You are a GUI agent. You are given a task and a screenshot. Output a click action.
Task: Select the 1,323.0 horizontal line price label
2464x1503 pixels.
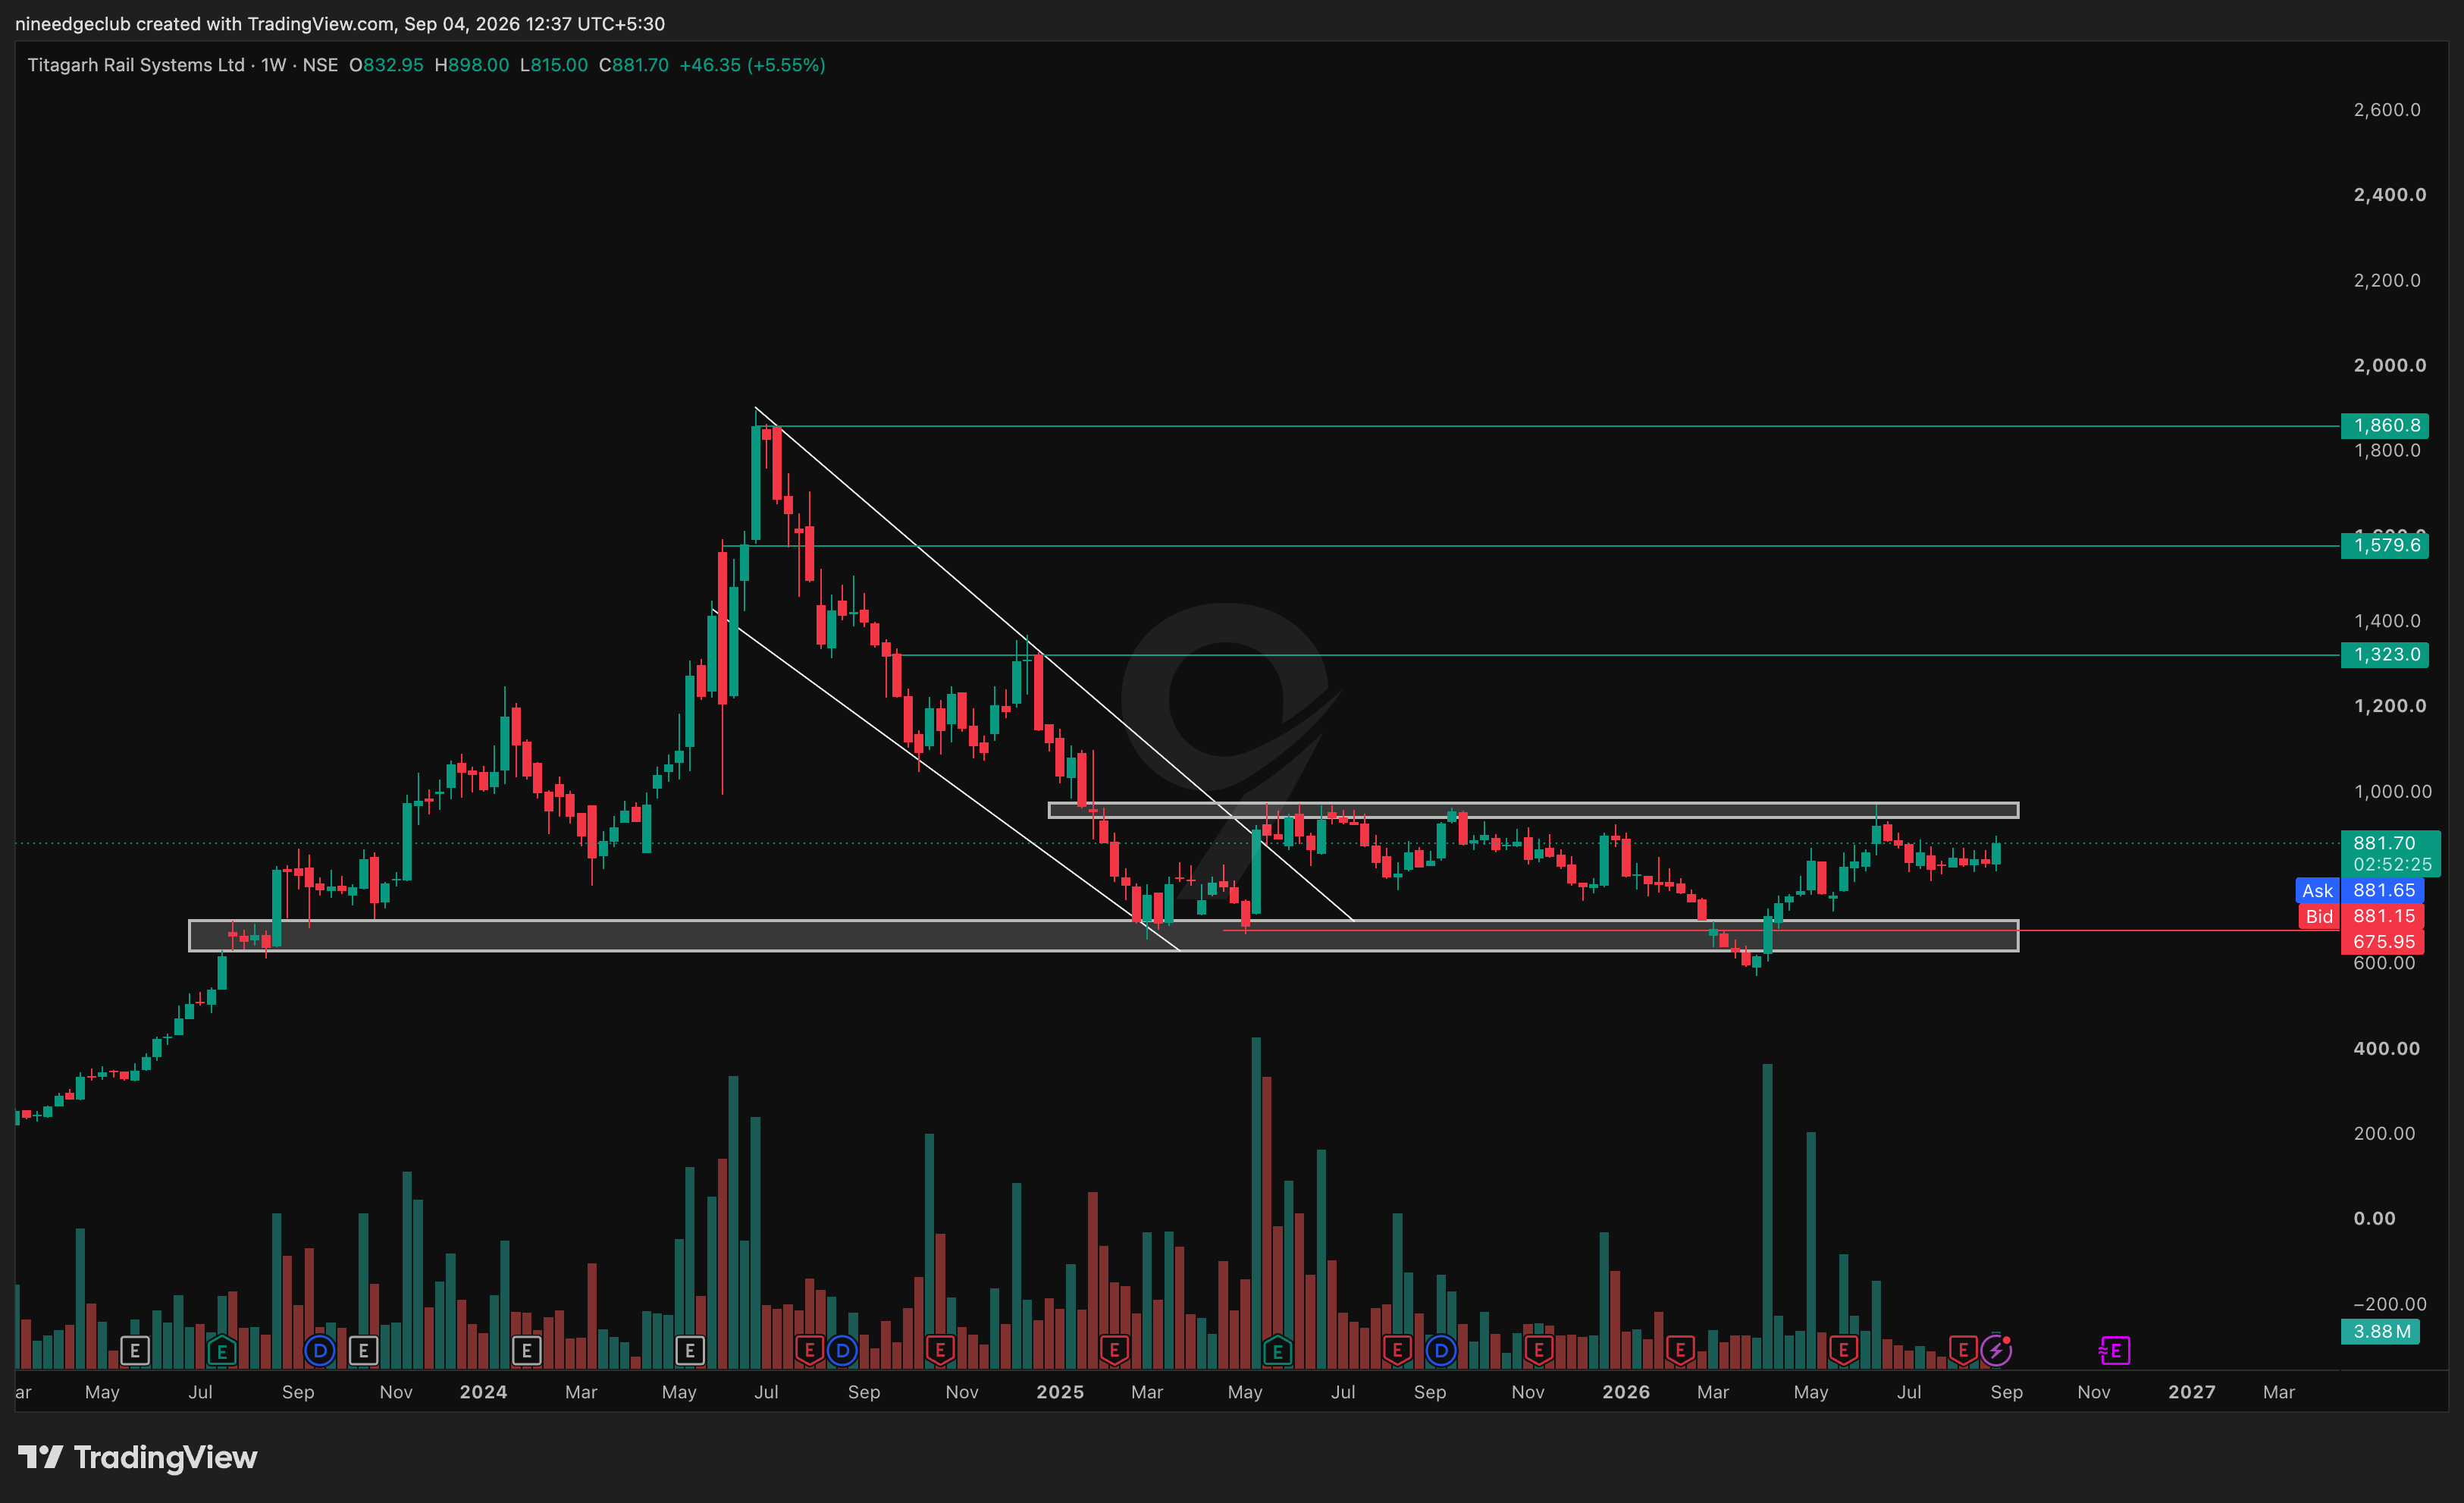click(2384, 655)
